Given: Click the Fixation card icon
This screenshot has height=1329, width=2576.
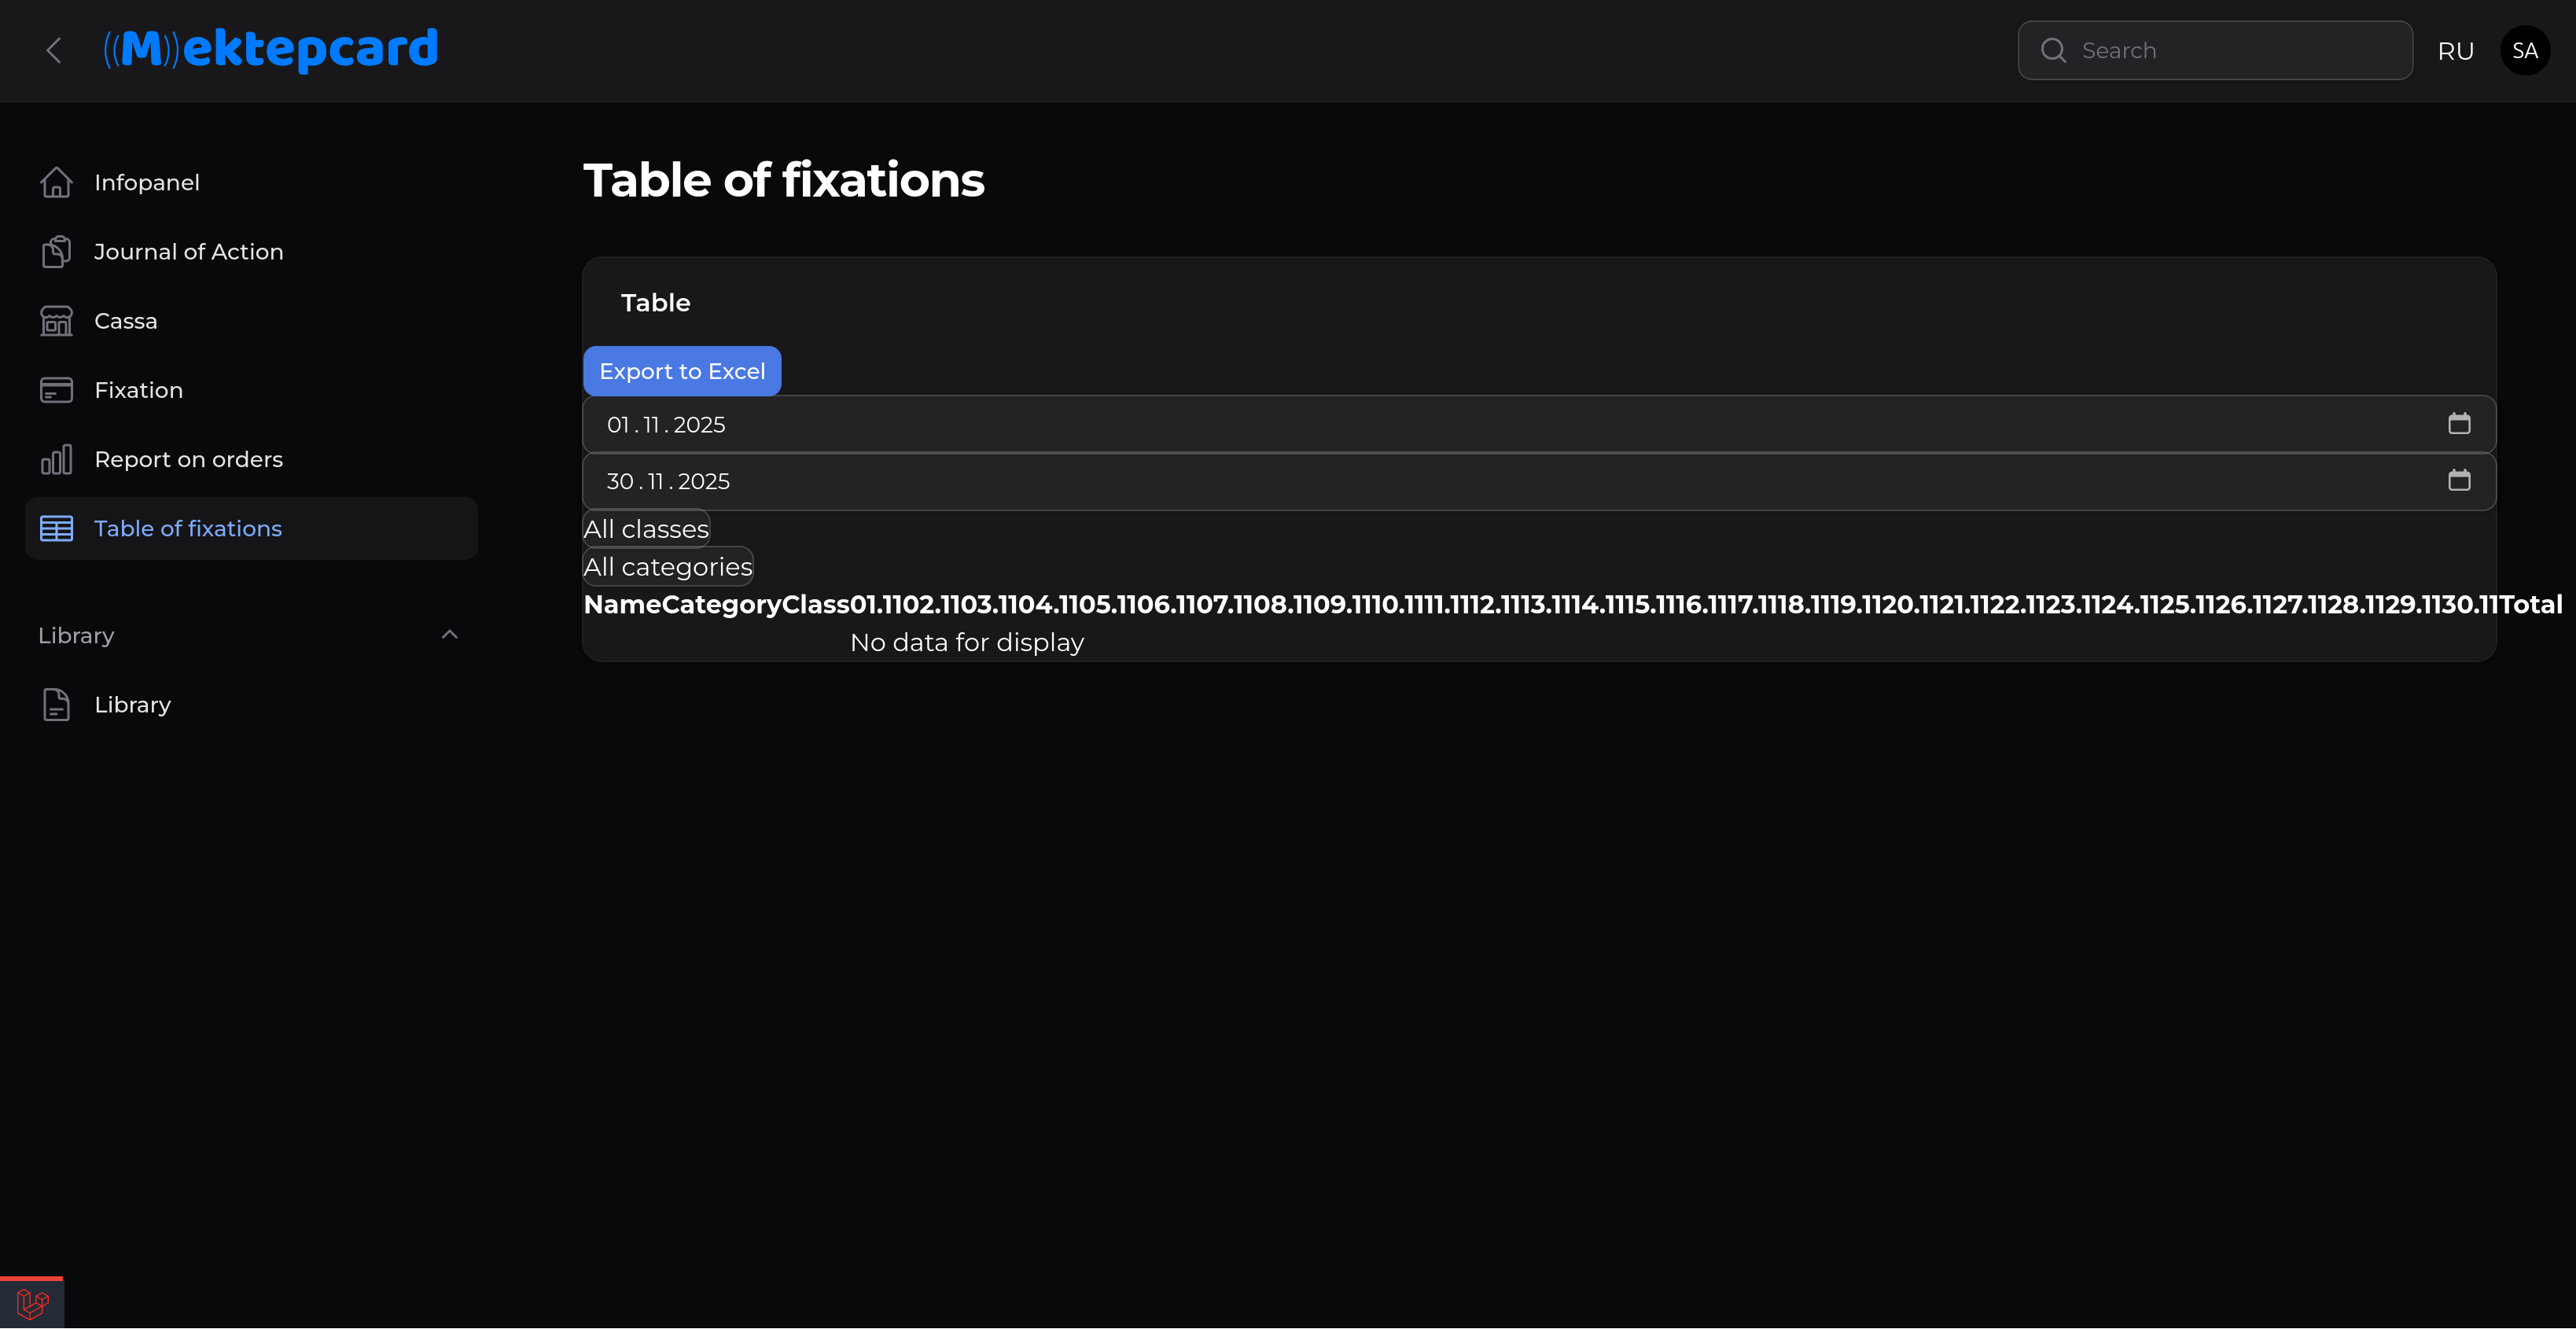Looking at the screenshot, I should click(56, 390).
